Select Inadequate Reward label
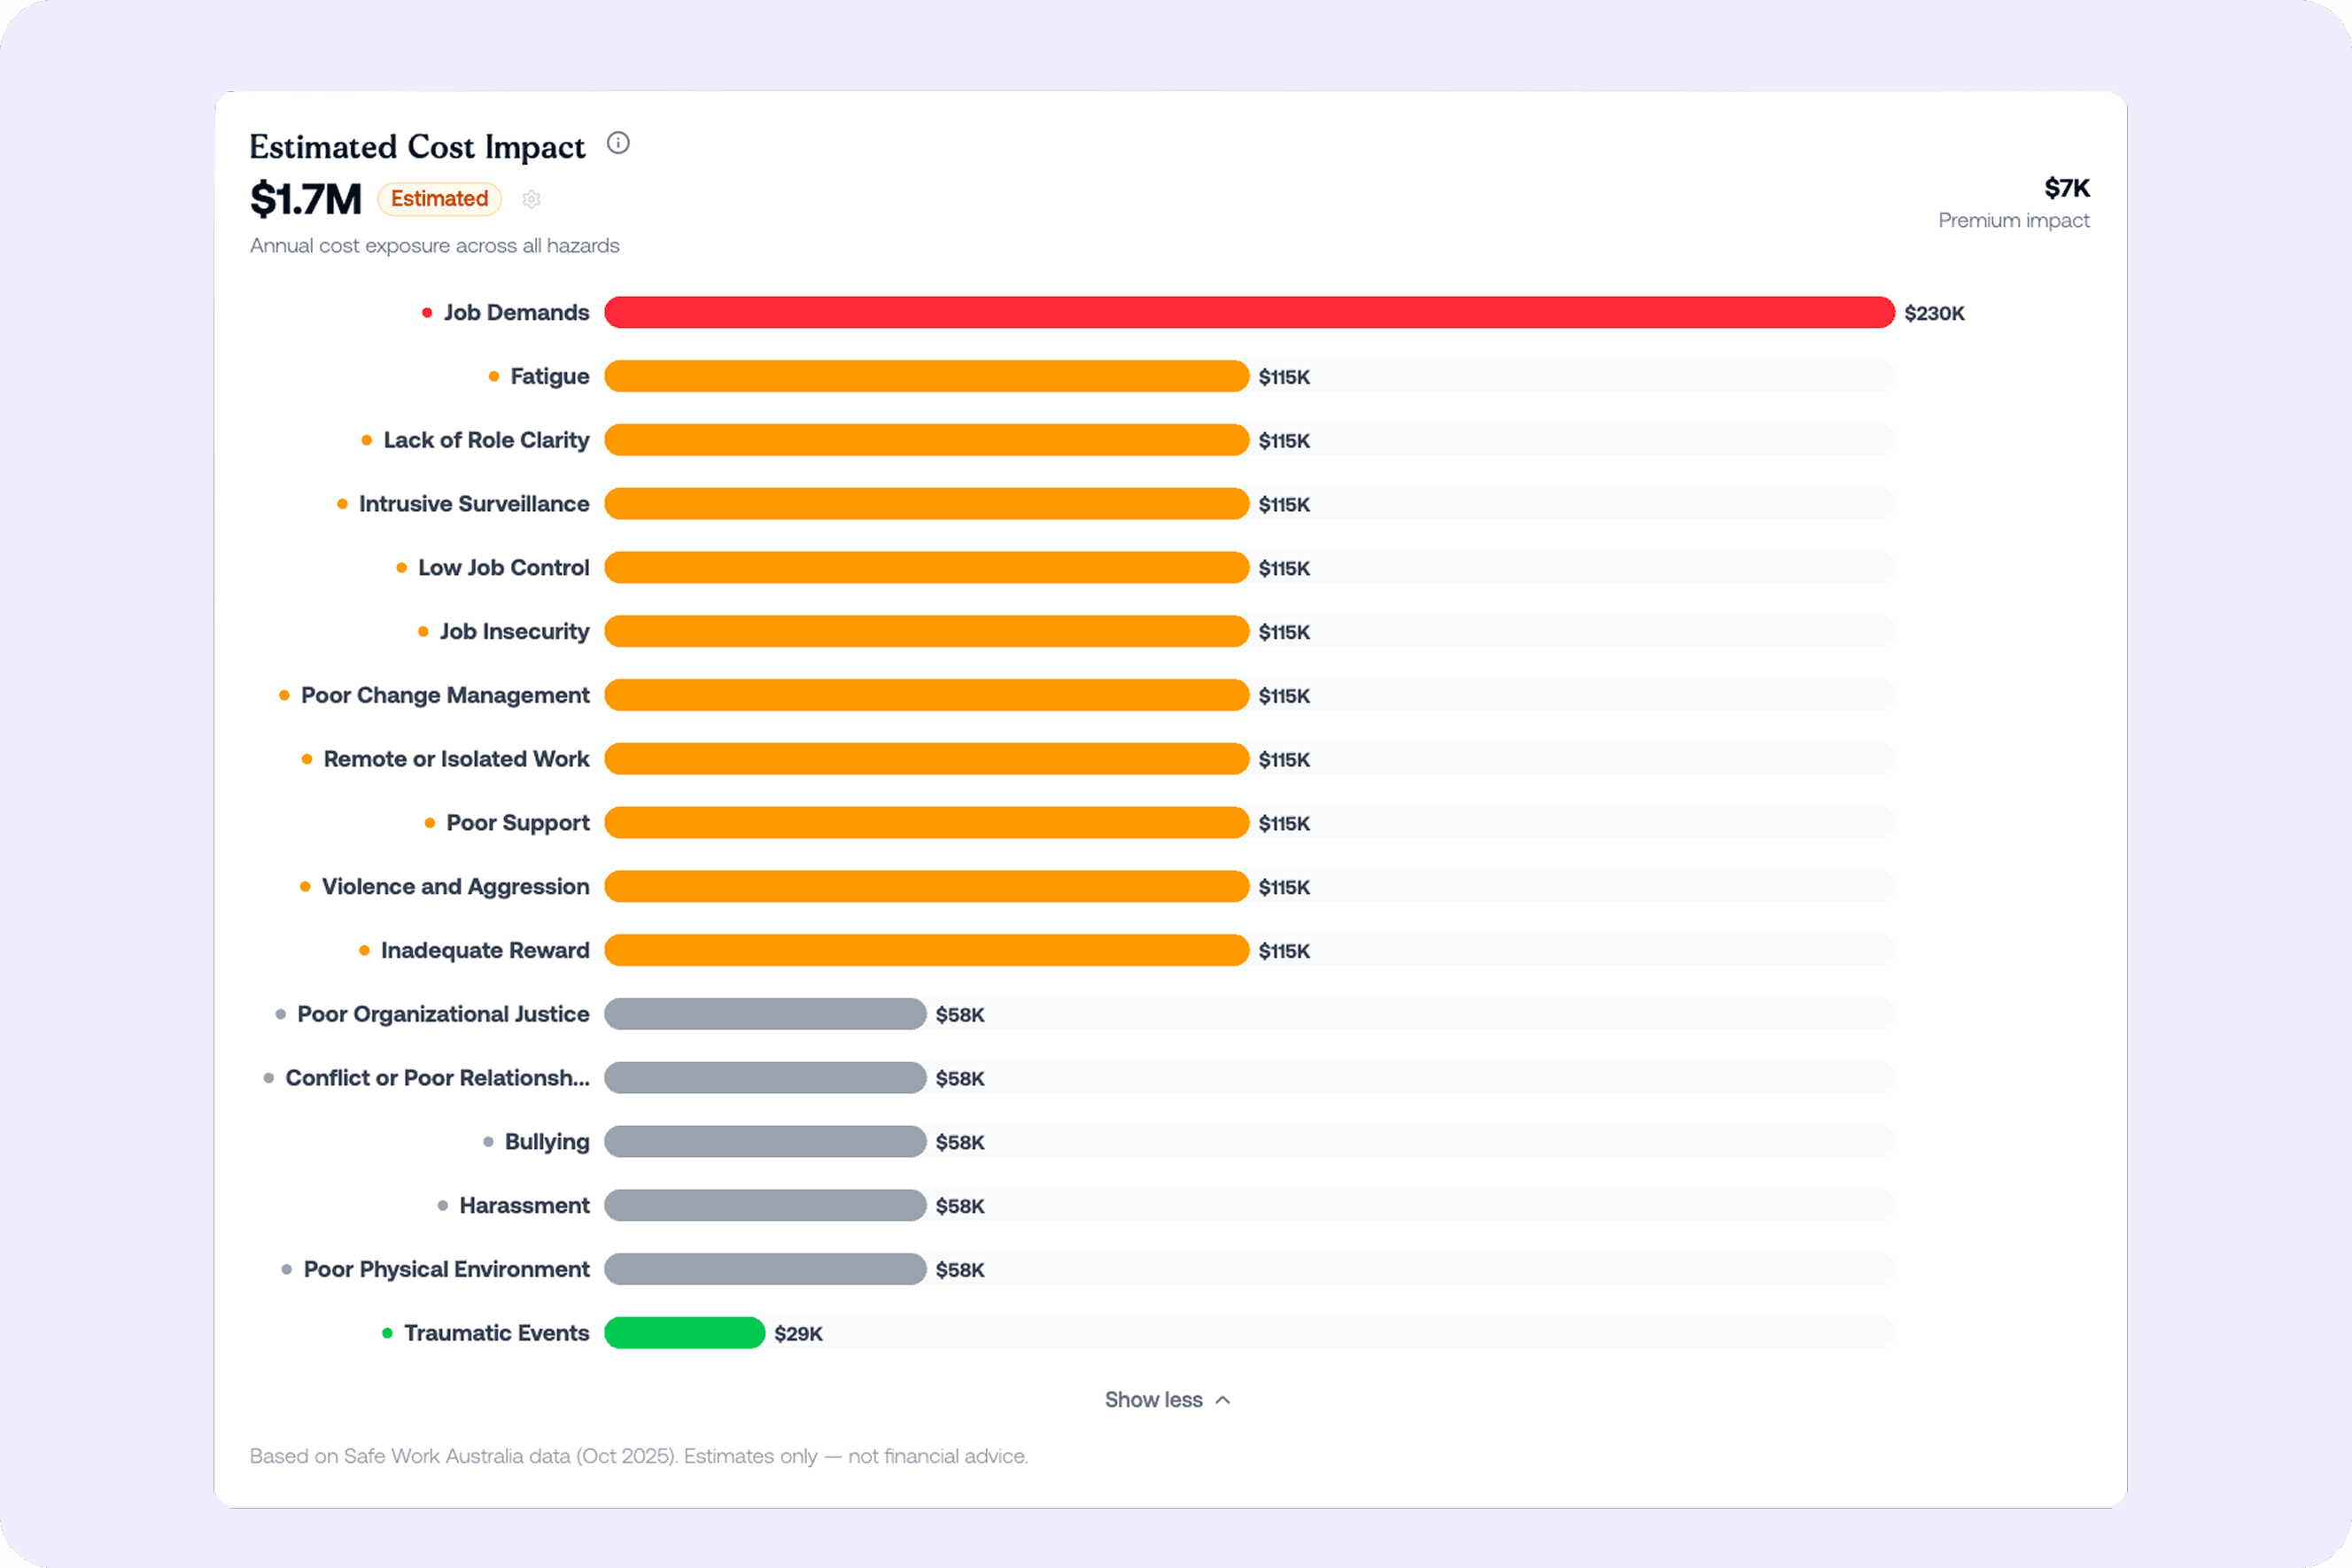The width and height of the screenshot is (2352, 1568). 485,951
